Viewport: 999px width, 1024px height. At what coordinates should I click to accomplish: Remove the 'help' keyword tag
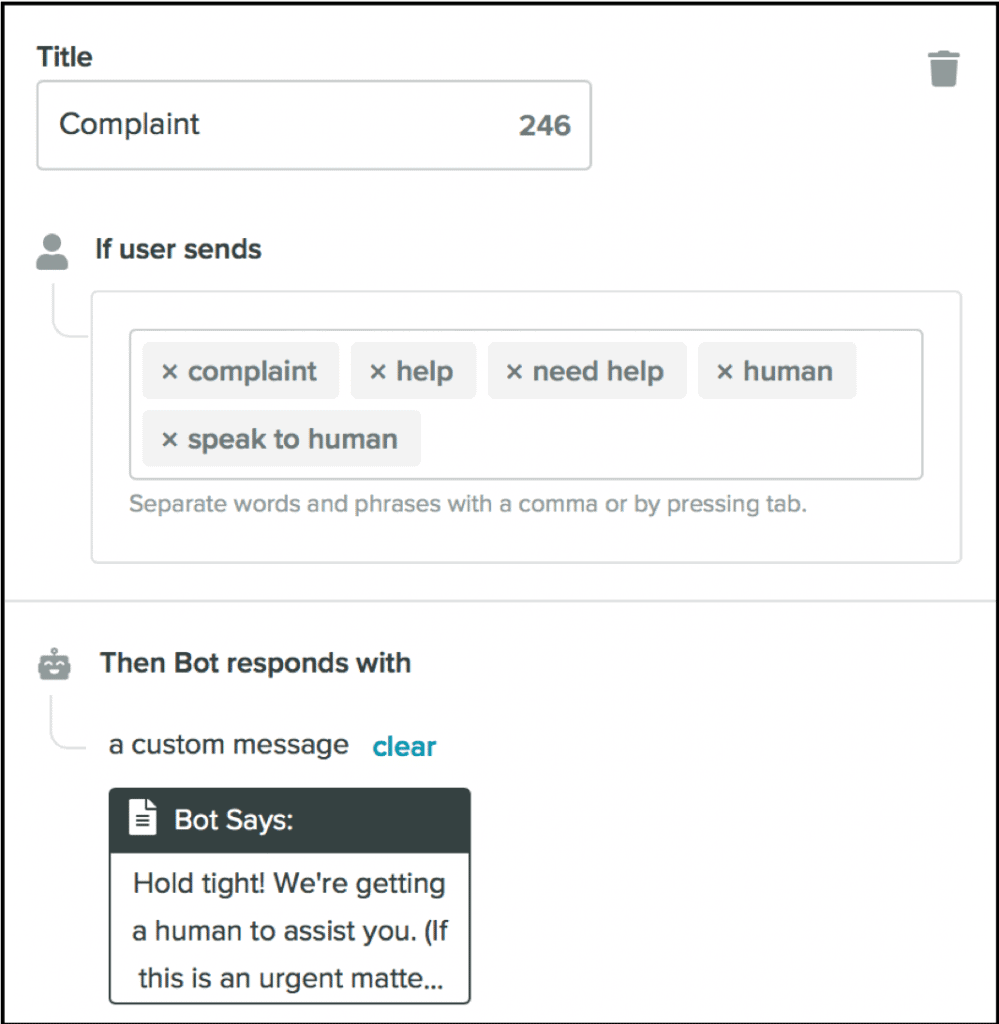(377, 371)
